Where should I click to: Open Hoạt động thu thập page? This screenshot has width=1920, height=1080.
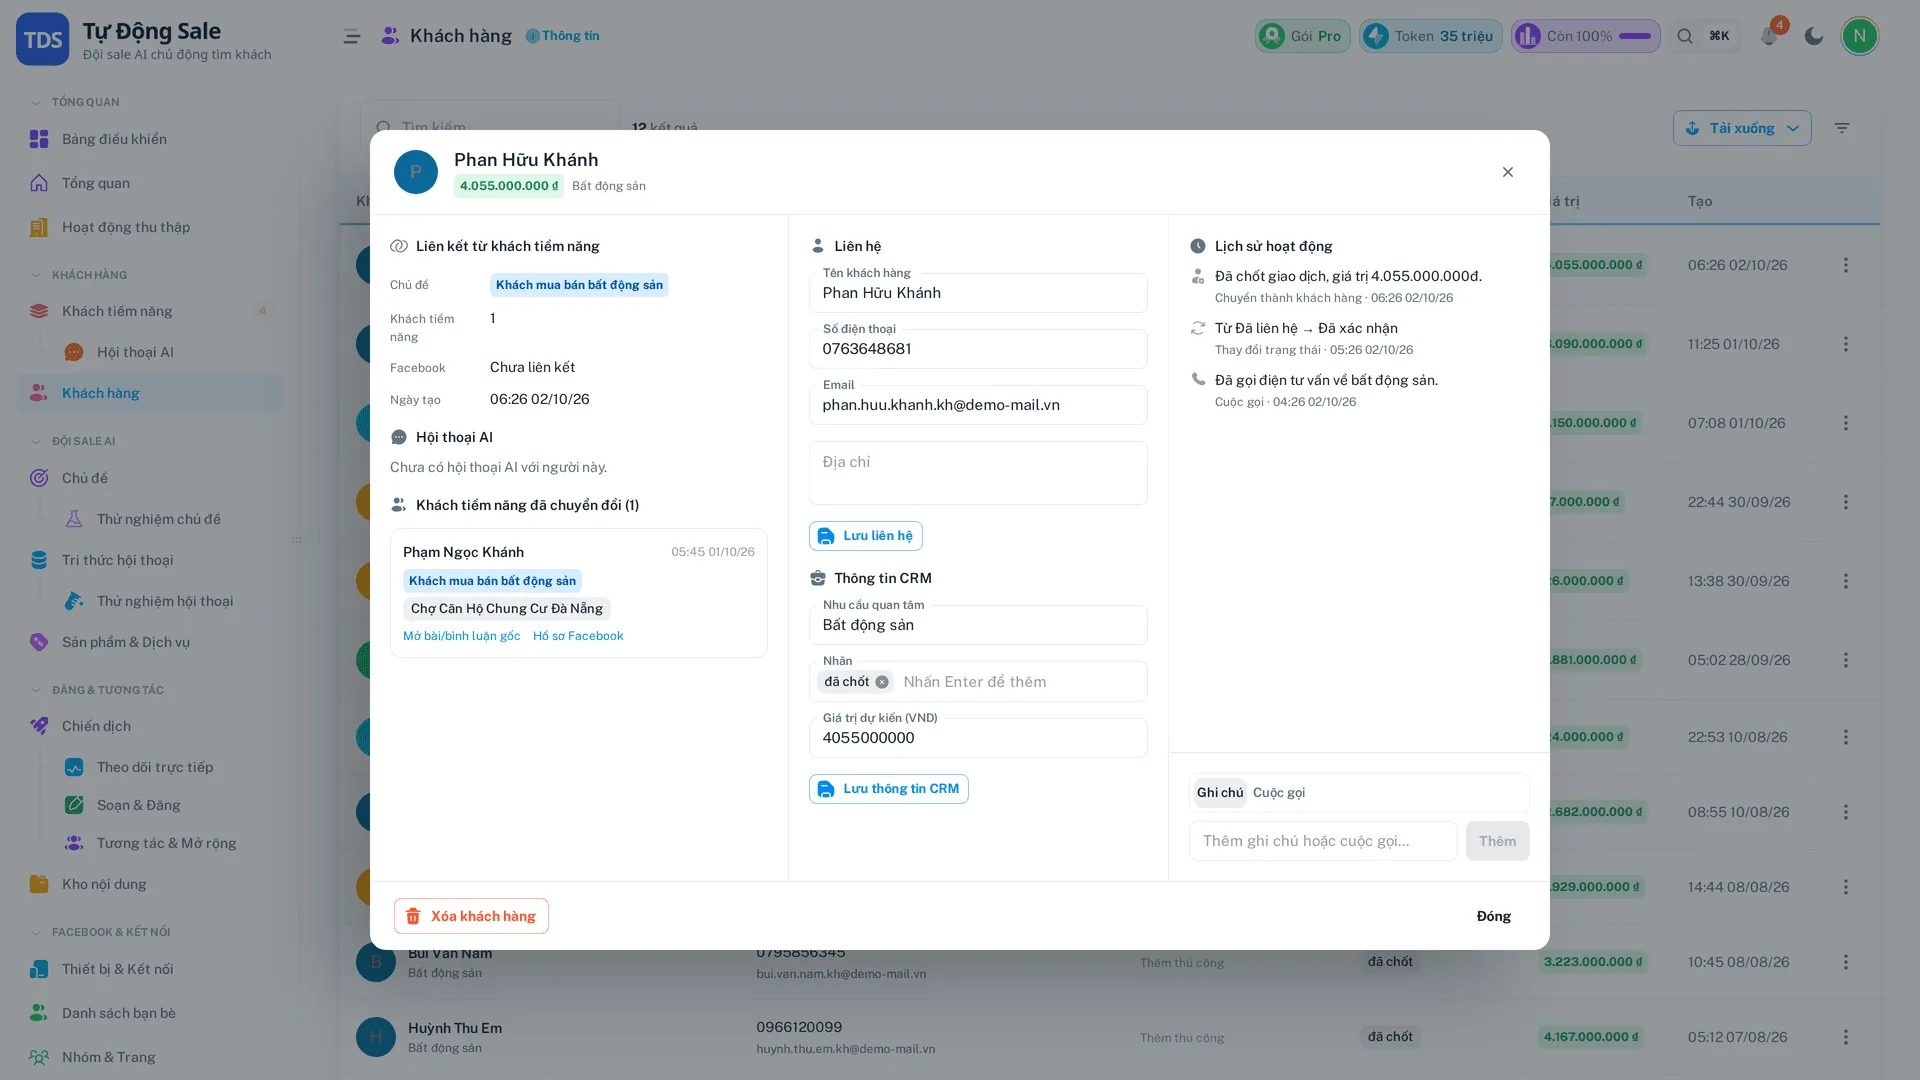point(150,227)
